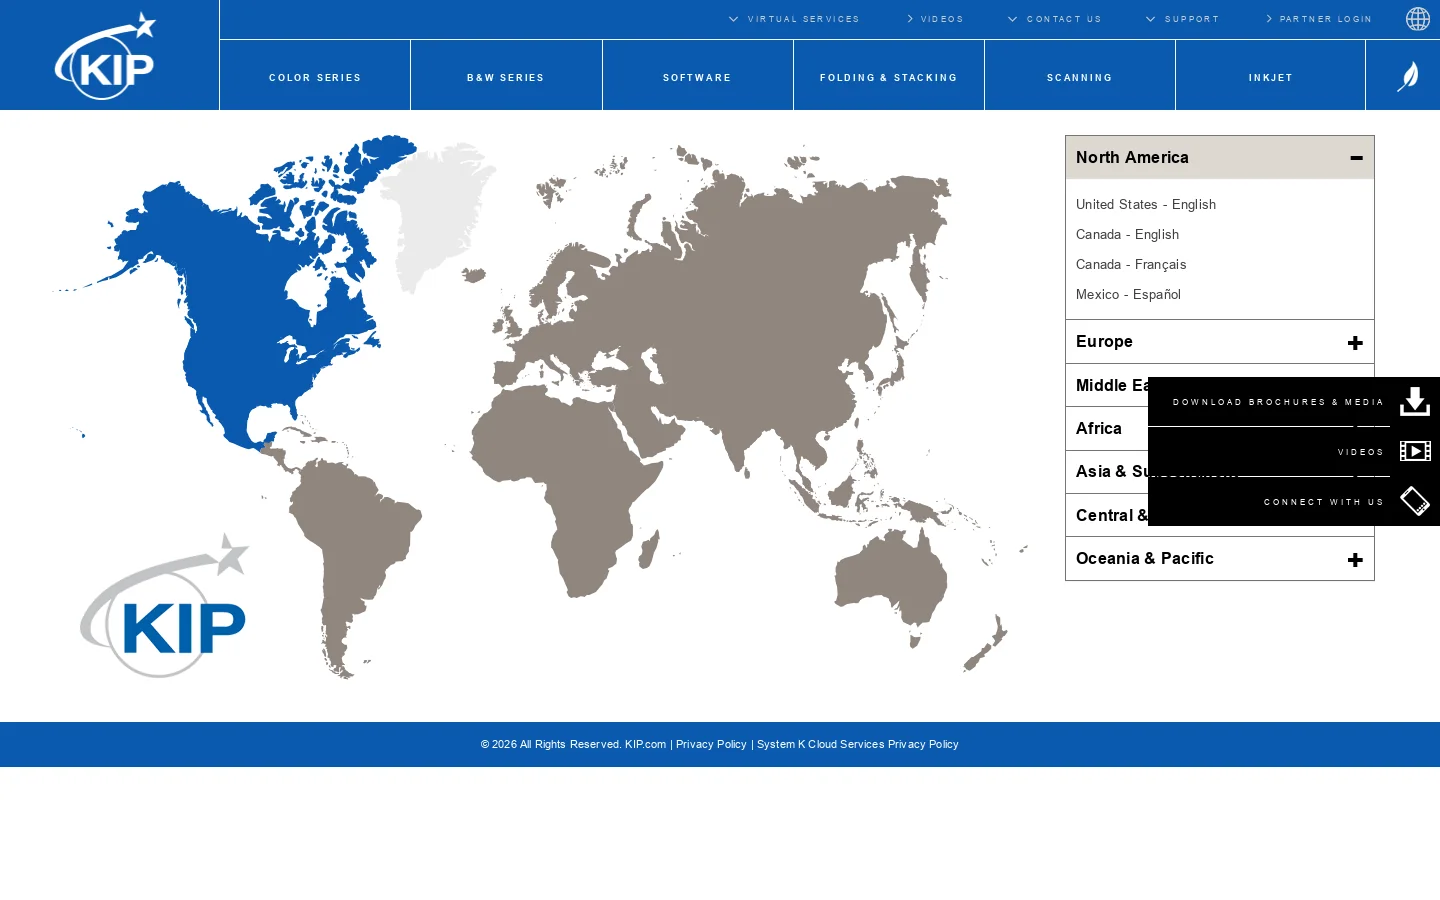The height and width of the screenshot is (900, 1440).
Task: Click Connect With Us side button
Action: (1324, 502)
